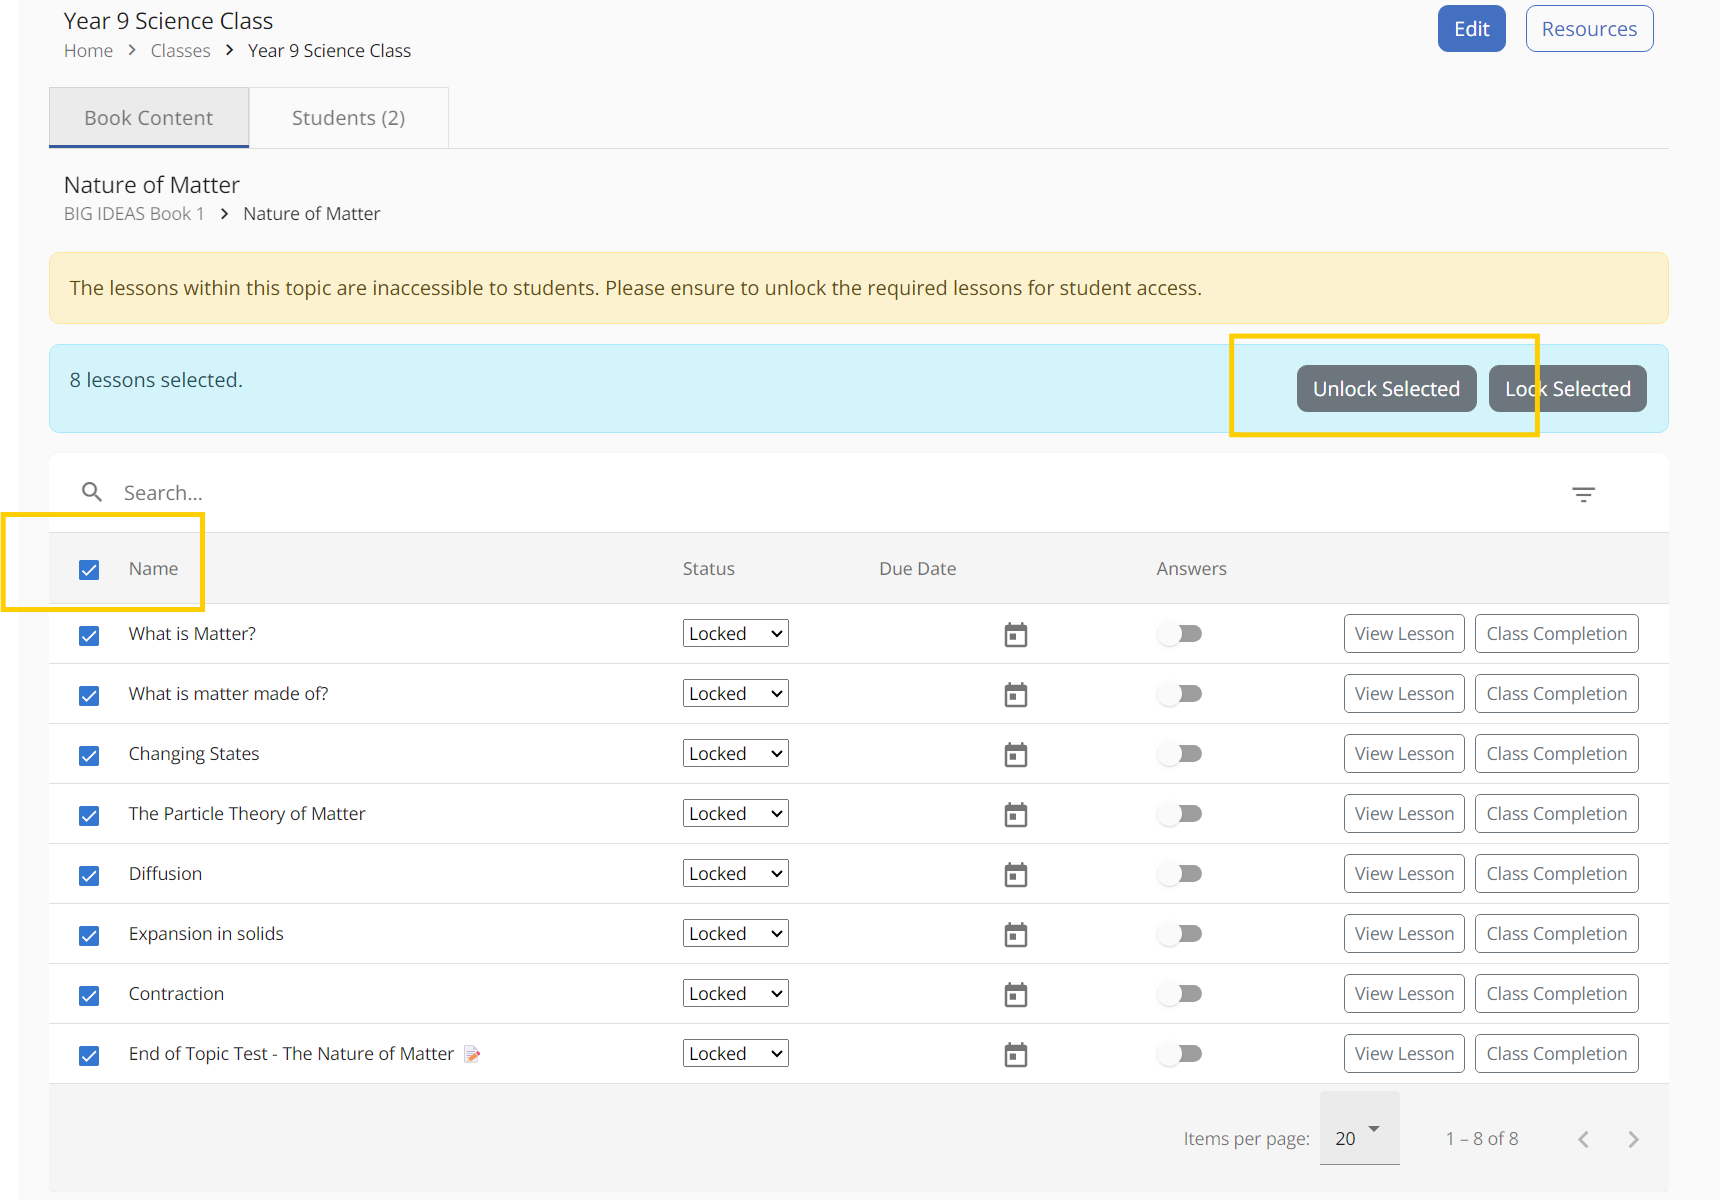
Task: Toggle answers for End of Topic Test
Action: [1180, 1054]
